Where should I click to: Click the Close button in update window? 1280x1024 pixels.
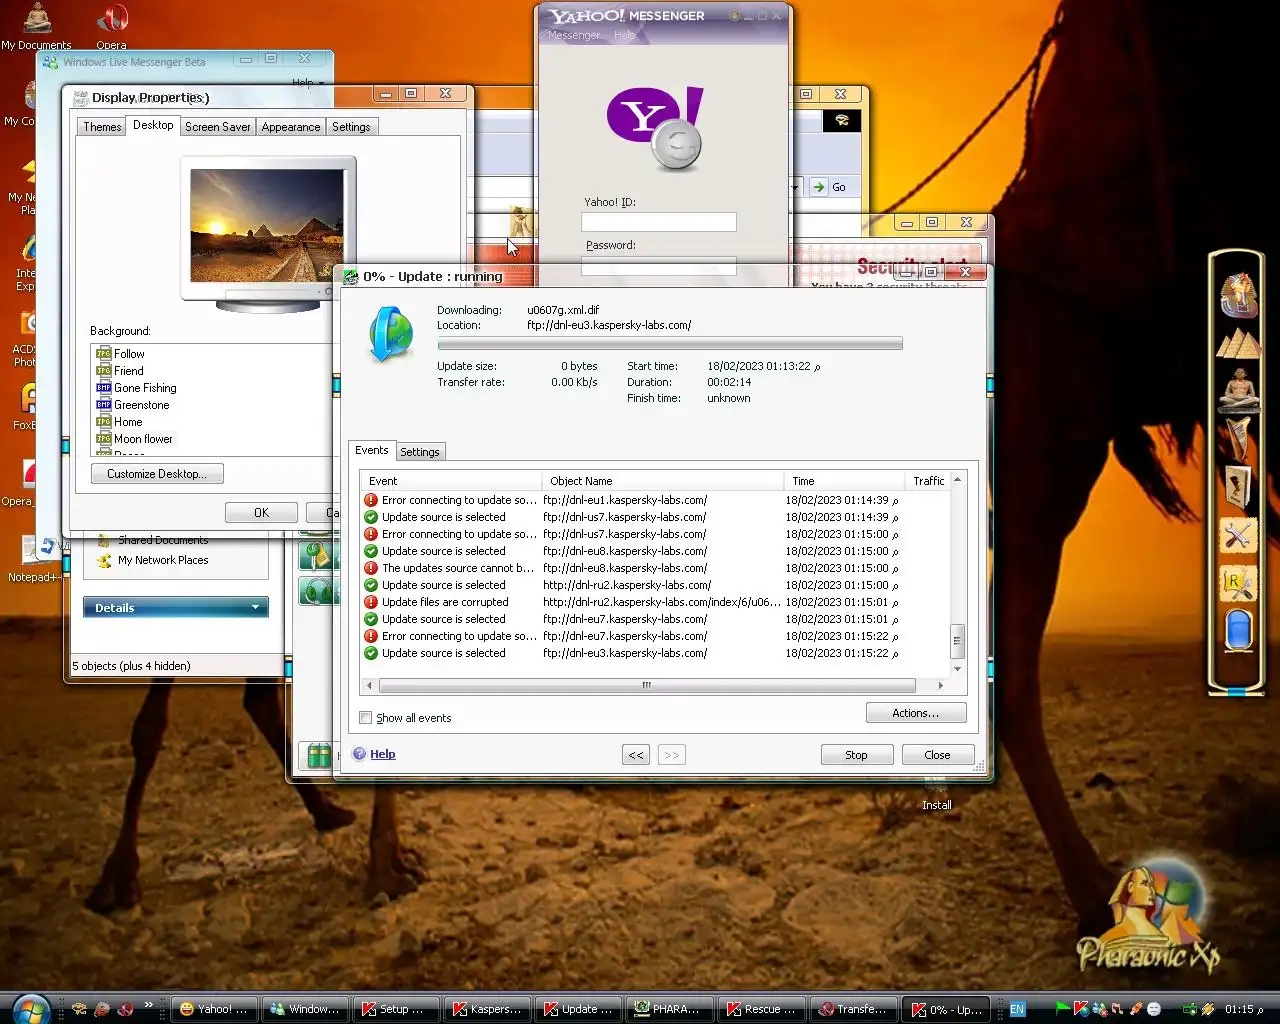pyautogui.click(x=937, y=755)
